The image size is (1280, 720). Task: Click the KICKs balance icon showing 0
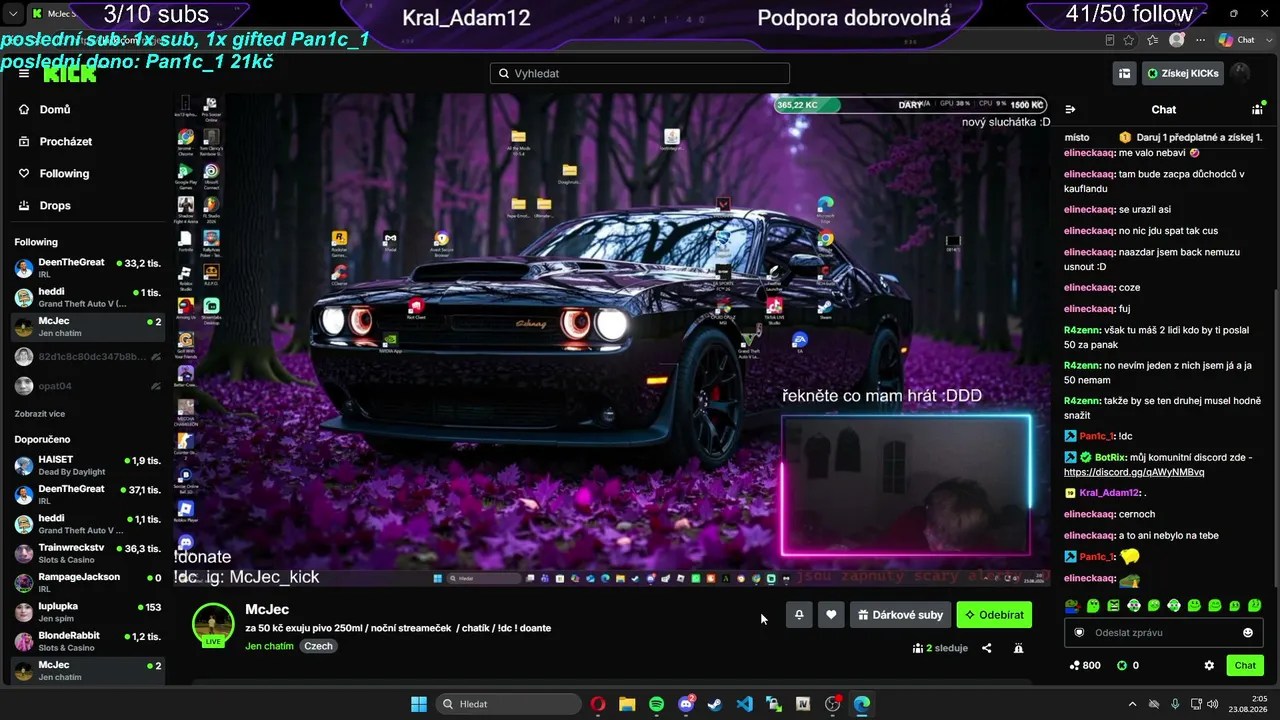[x=1128, y=665]
